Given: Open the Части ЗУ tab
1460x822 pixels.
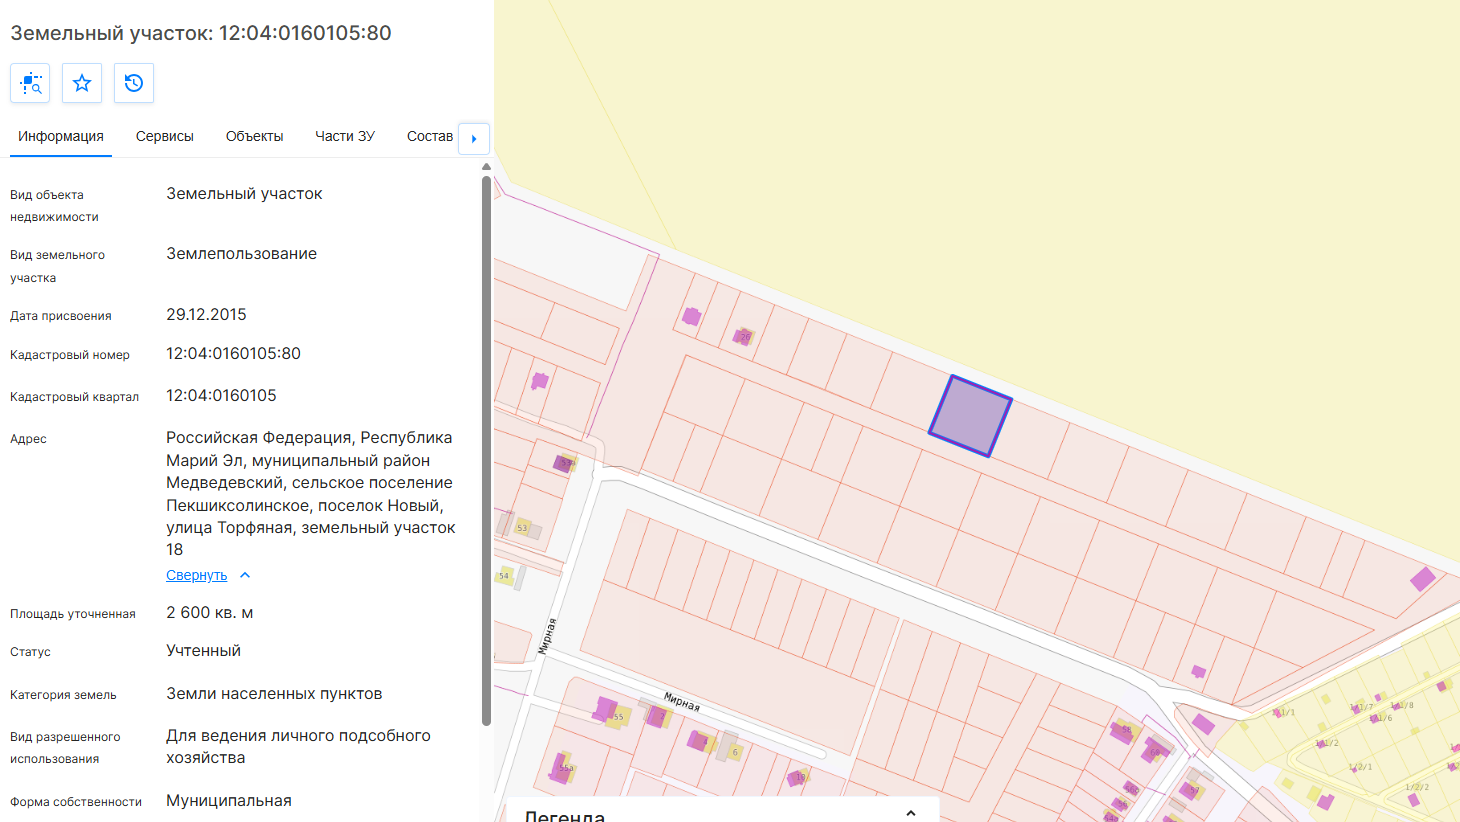Looking at the screenshot, I should [x=345, y=136].
